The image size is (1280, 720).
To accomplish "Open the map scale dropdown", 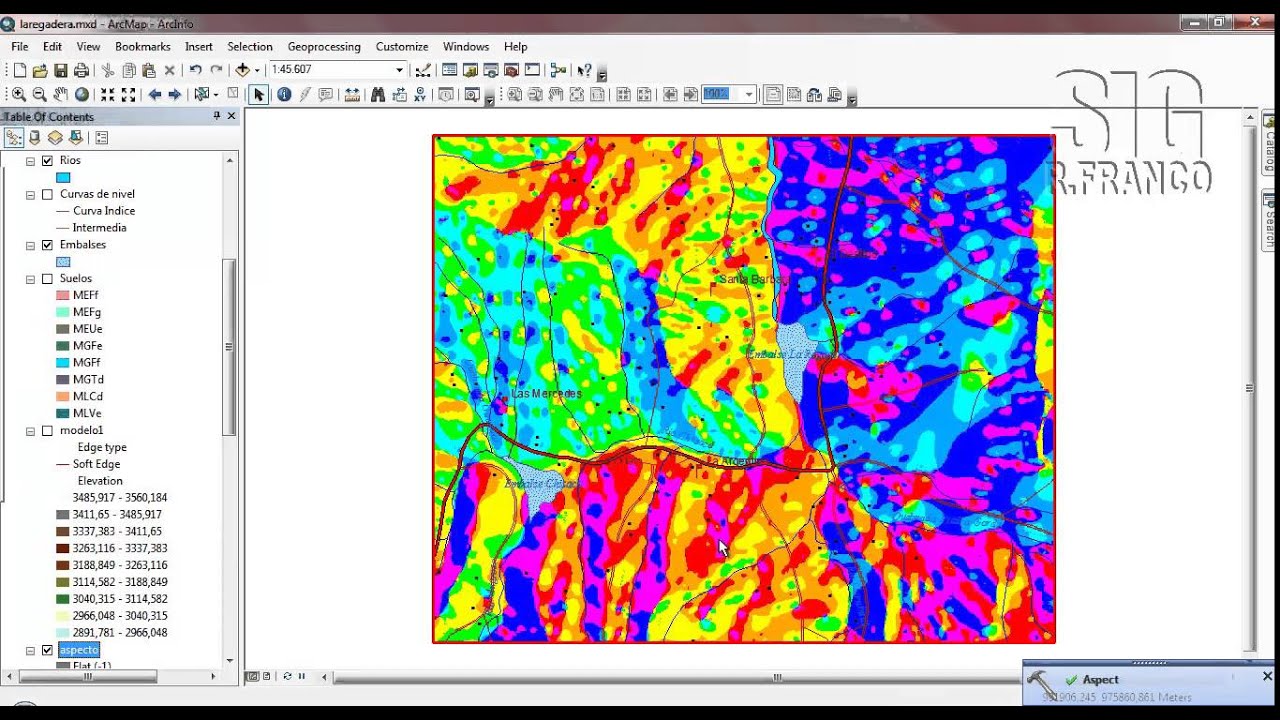I will [x=399, y=70].
